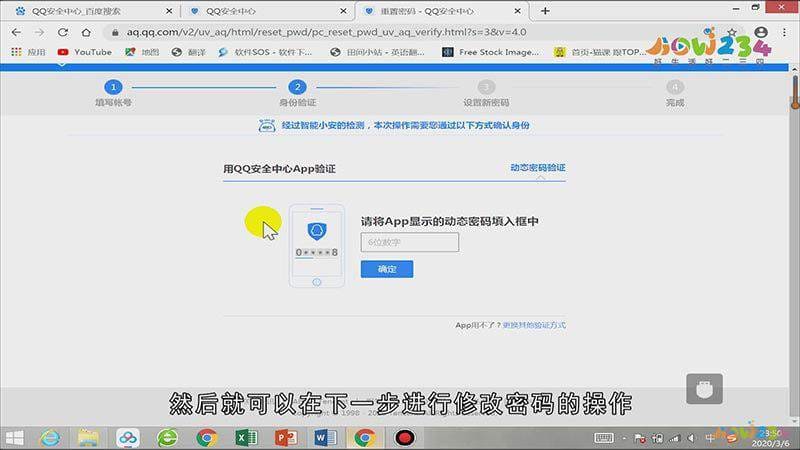Click the blue 确定 button

click(x=387, y=269)
